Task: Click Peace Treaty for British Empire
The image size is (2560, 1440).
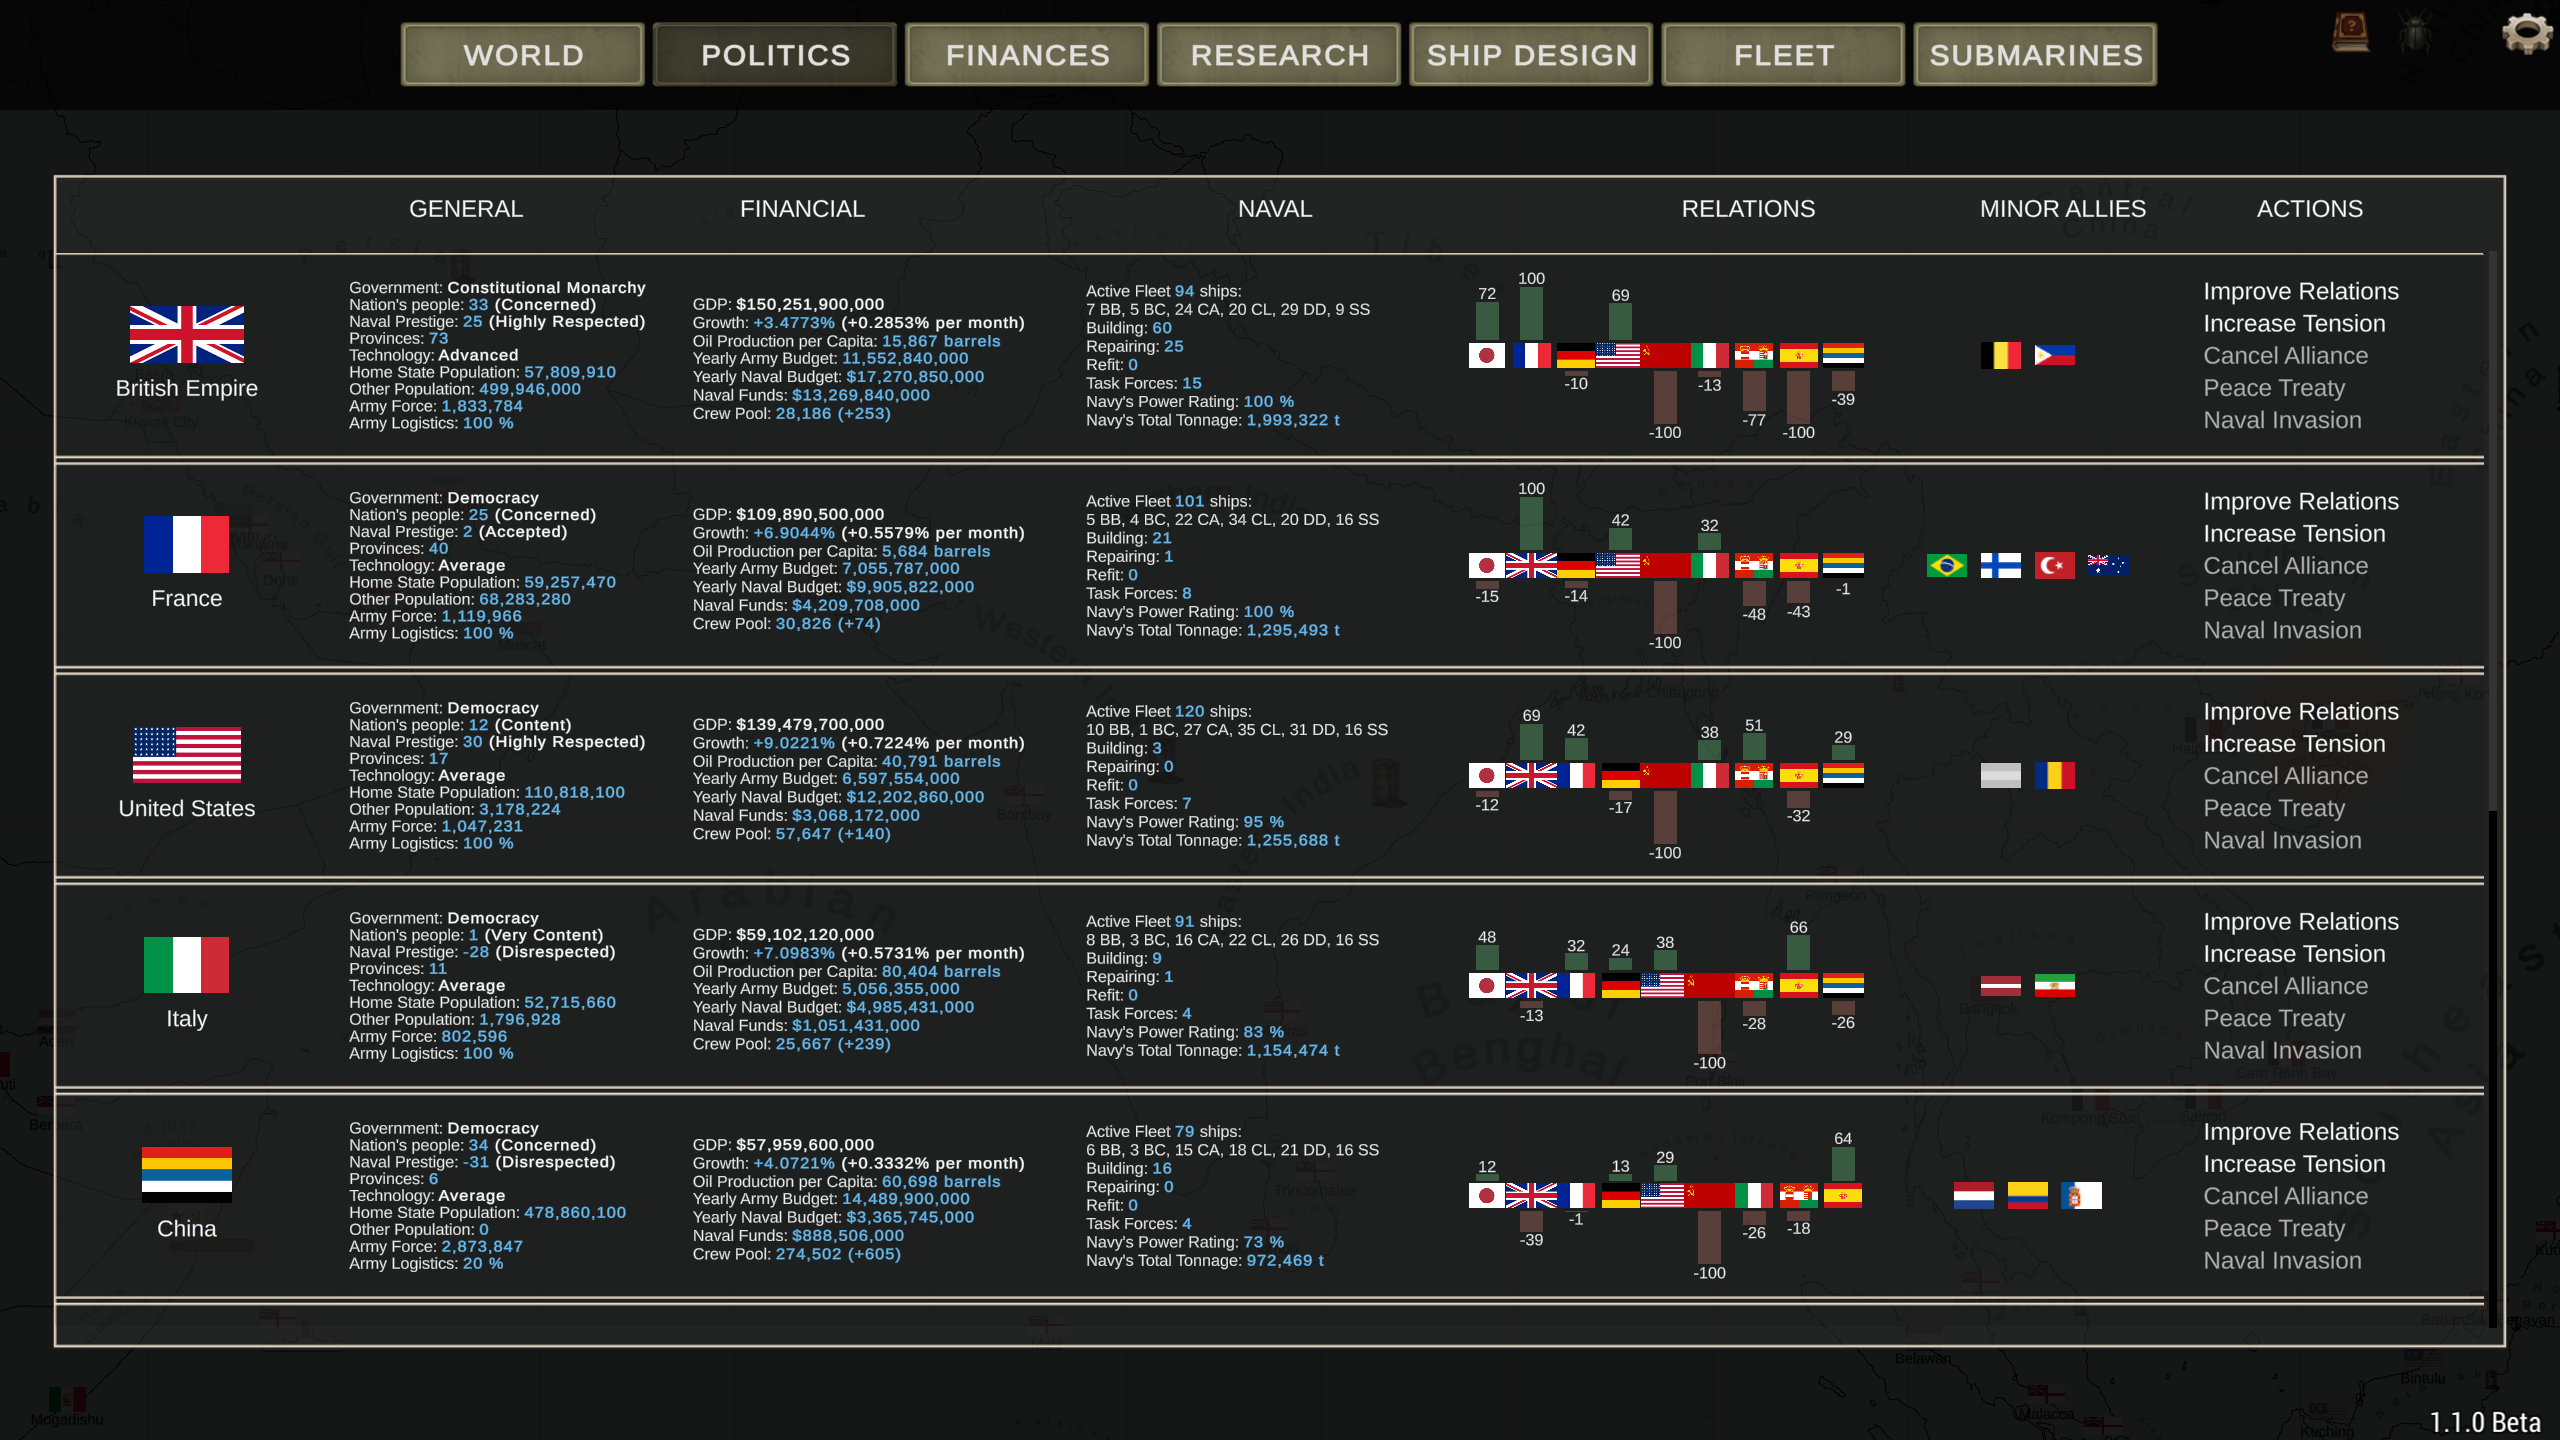Action: pos(2274,388)
